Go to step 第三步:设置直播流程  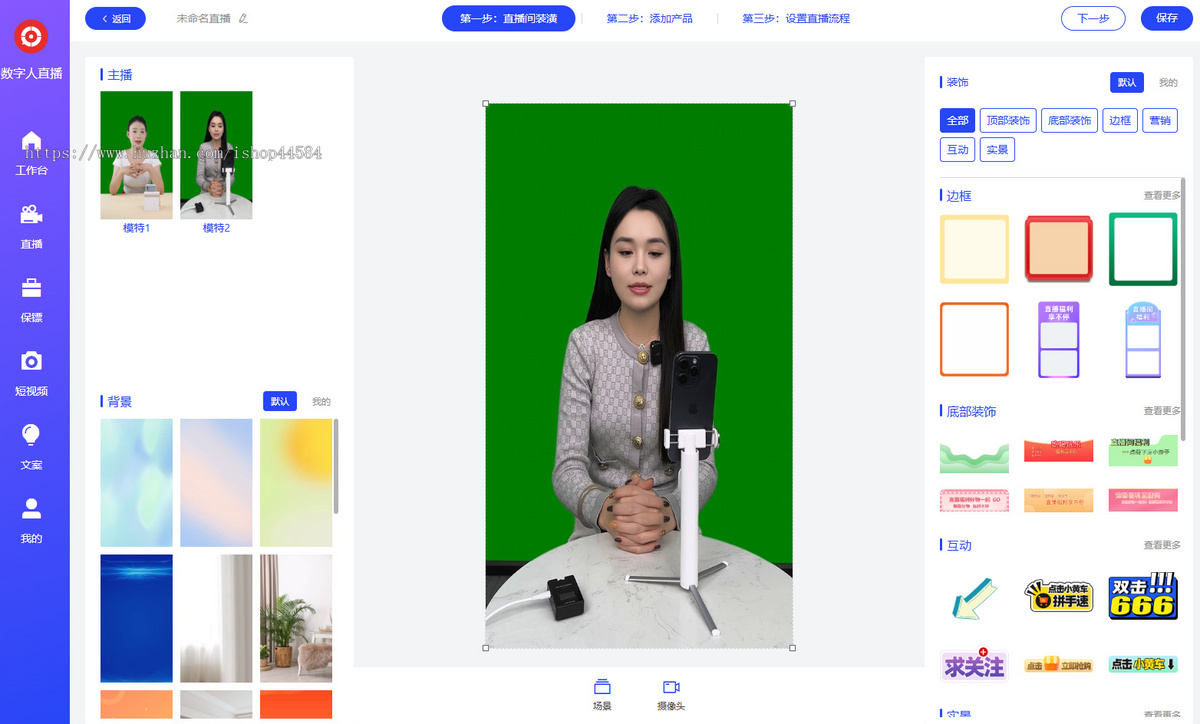796,18
